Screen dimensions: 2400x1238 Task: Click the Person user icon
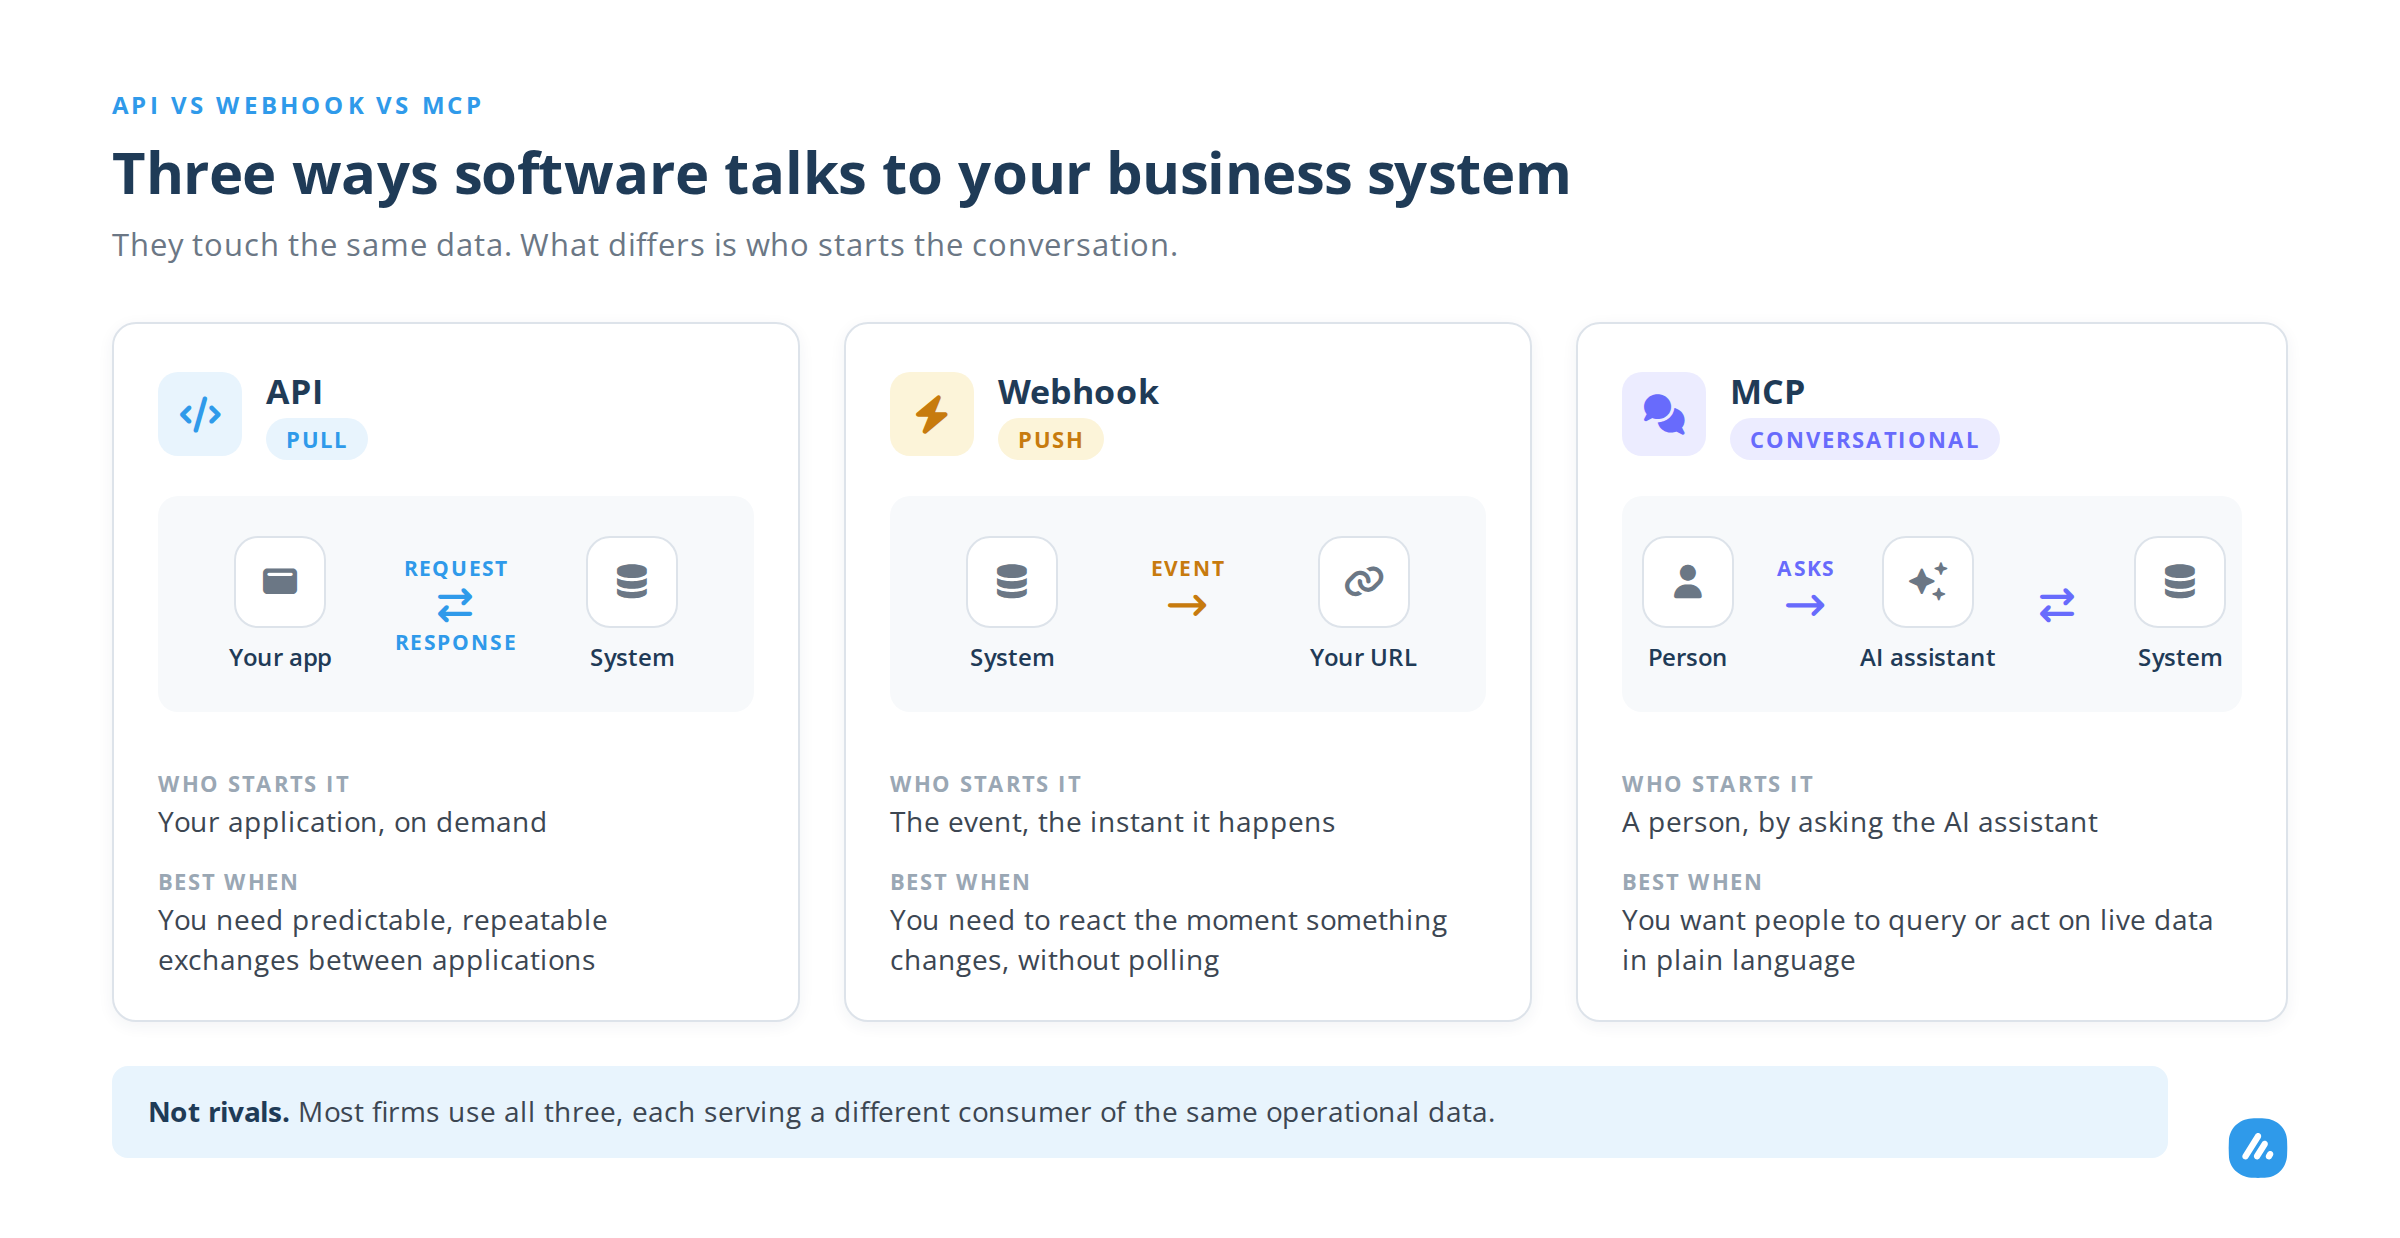[x=1688, y=582]
